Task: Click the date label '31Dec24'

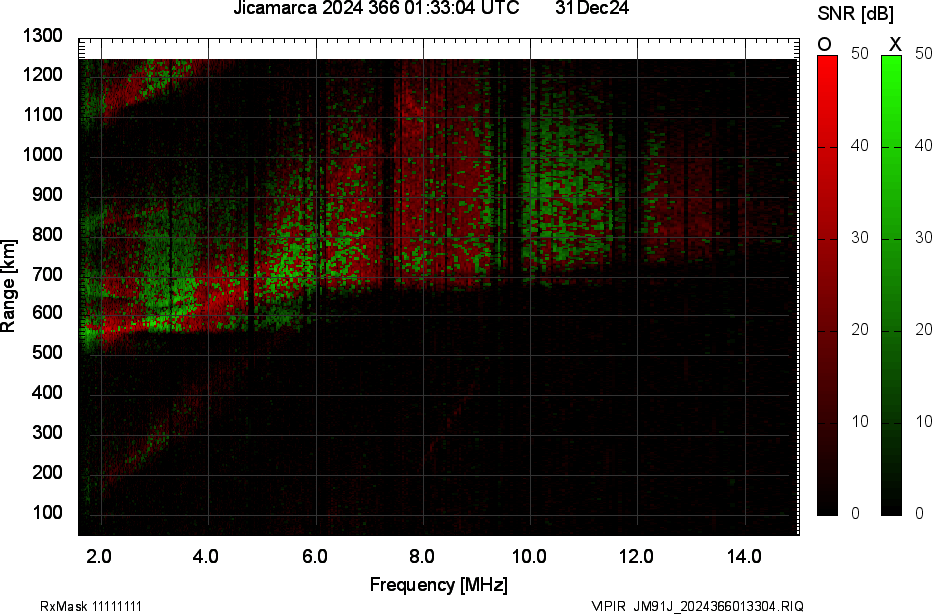Action: (x=592, y=8)
